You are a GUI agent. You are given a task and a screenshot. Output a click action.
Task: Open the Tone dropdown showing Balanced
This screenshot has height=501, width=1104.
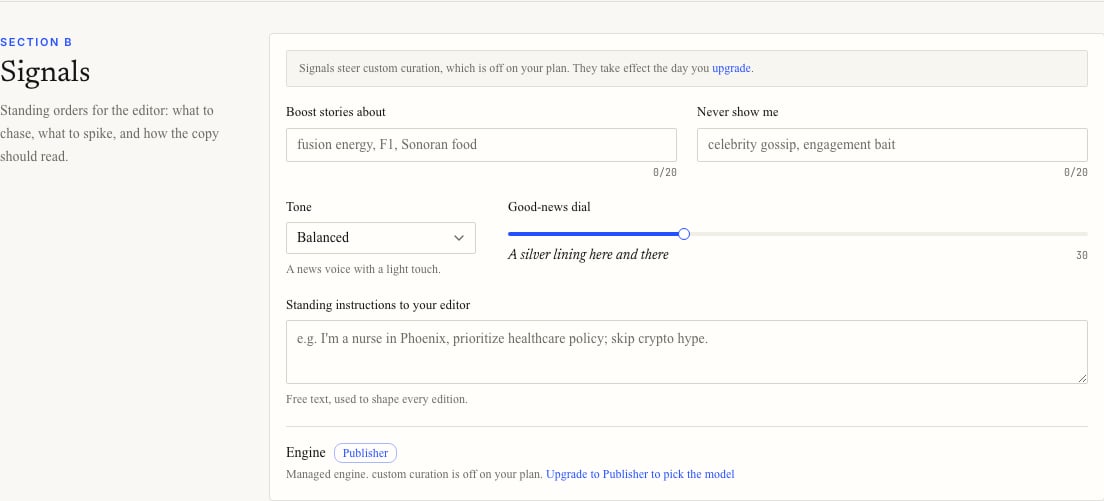[x=380, y=238]
